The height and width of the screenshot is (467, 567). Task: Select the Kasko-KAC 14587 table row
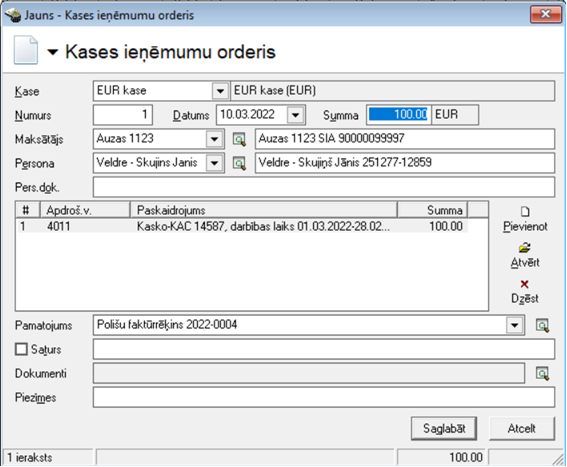pos(242,226)
